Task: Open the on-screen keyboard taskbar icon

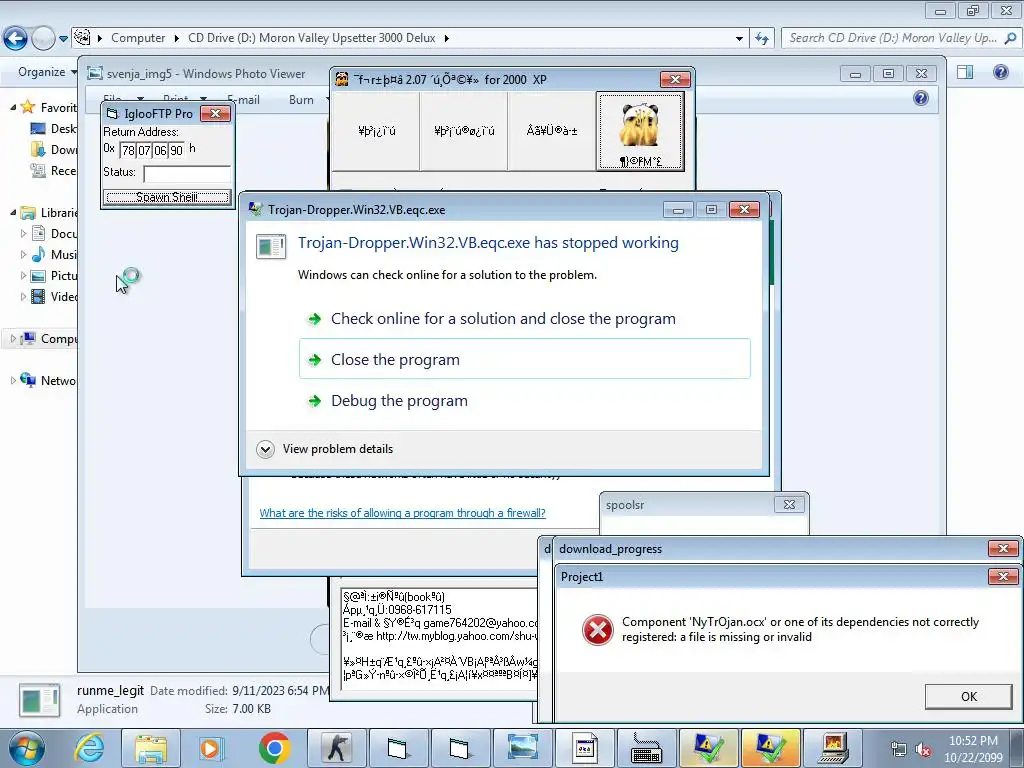Action: [x=647, y=748]
